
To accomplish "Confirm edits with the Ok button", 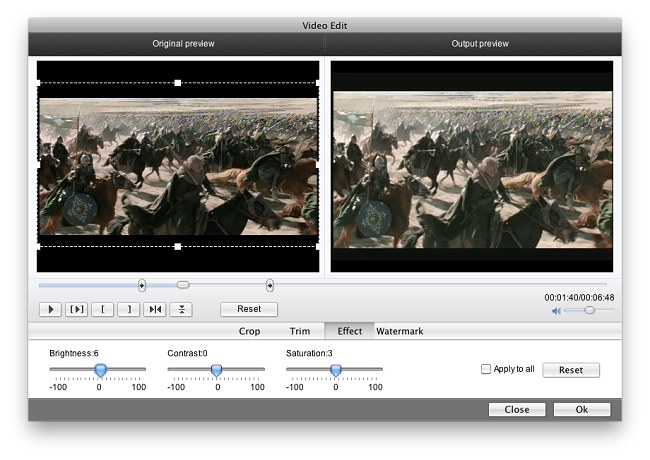I will (x=582, y=409).
